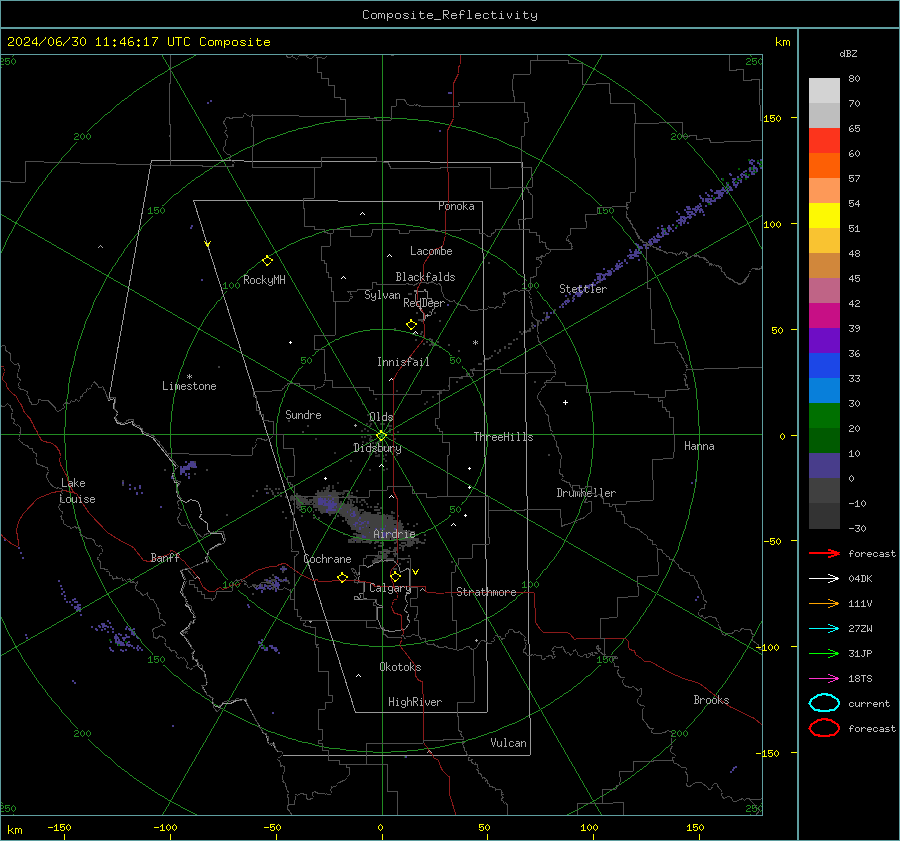This screenshot has width=900, height=841.
Task: Click the dBZ legend heading
Action: 848,54
